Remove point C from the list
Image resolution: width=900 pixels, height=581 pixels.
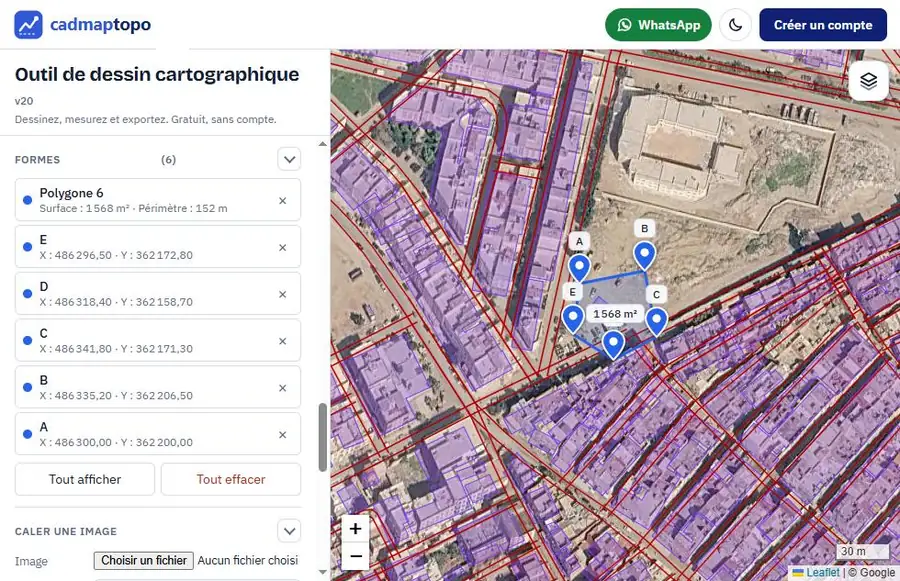click(x=282, y=341)
